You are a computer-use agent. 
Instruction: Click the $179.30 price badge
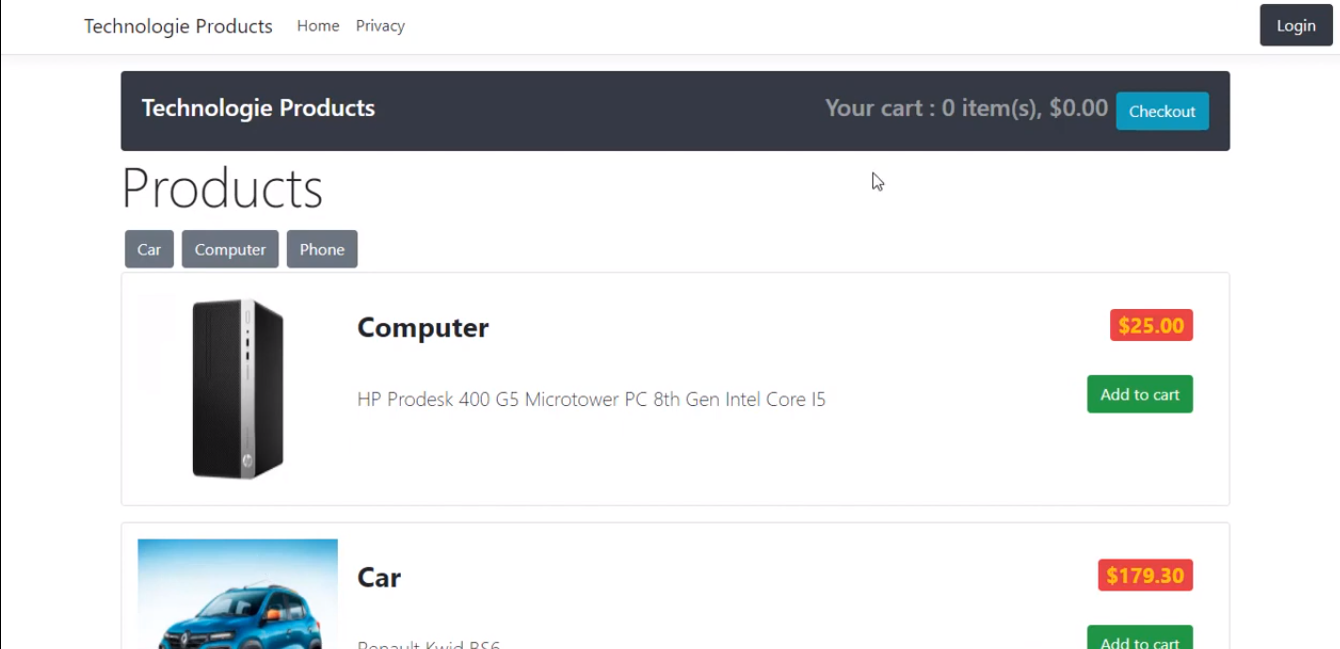click(x=1145, y=575)
